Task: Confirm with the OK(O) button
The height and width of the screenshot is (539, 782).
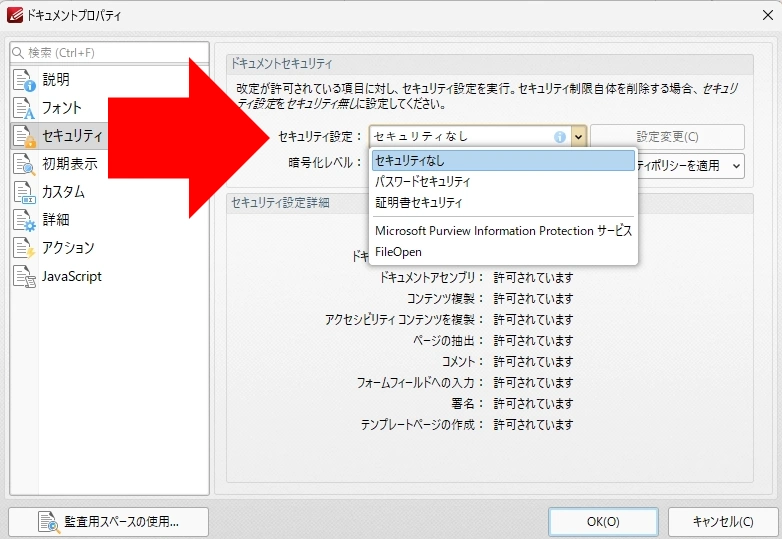Action: (x=603, y=522)
